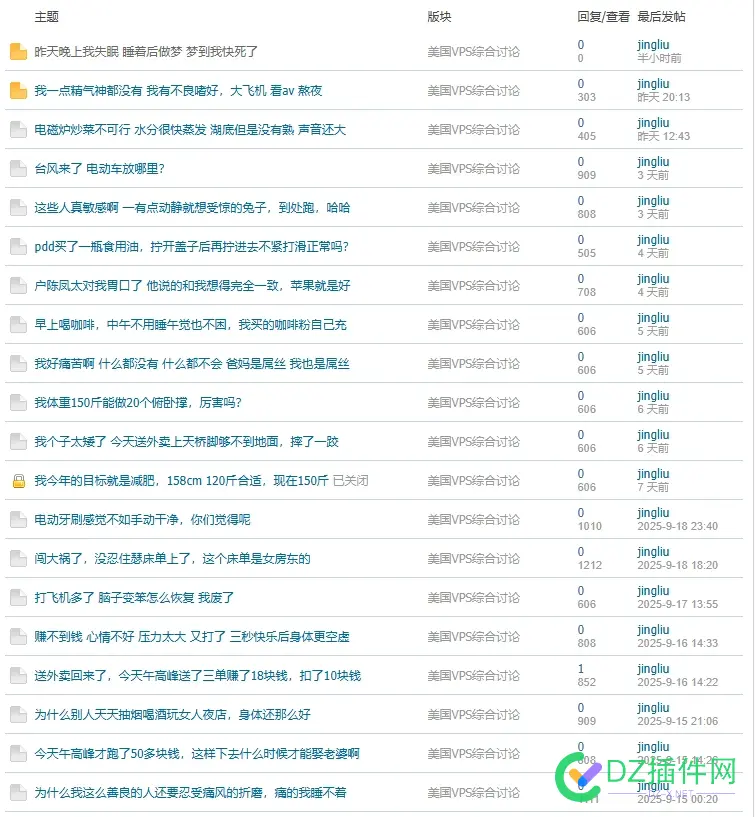The image size is (755, 817).
Task: Open '美国VPS综合讨论' forum link in '台风来了' row
Action: coord(474,169)
